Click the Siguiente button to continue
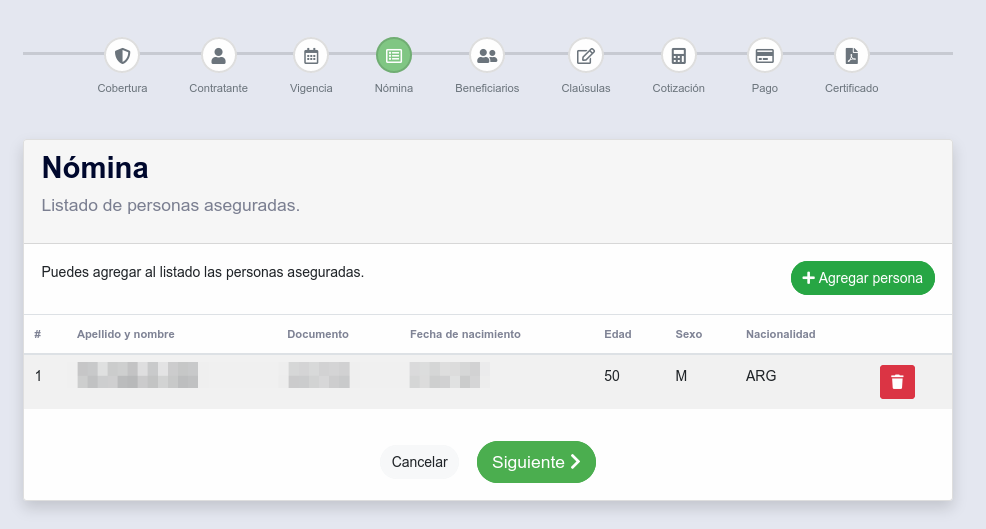Screen dimensions: 986x529 tap(536, 462)
